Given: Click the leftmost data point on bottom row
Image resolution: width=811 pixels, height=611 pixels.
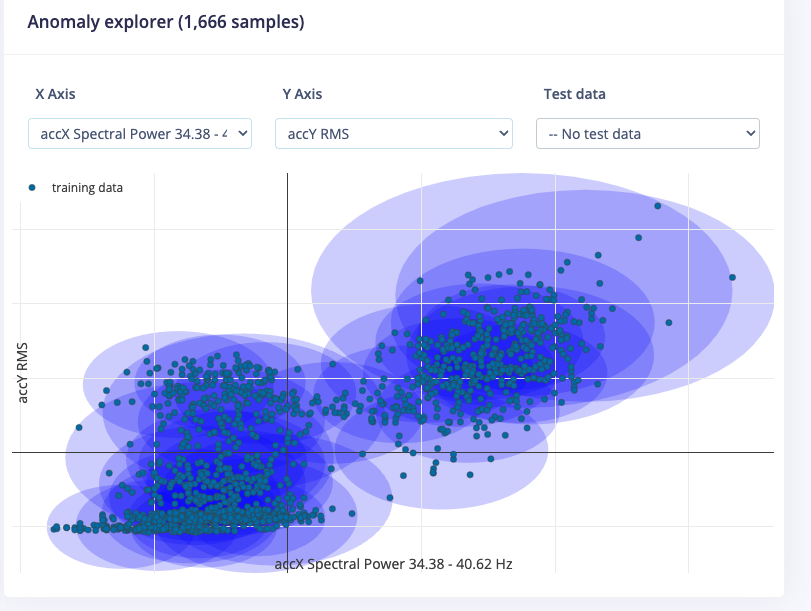Looking at the screenshot, I should point(54,529).
